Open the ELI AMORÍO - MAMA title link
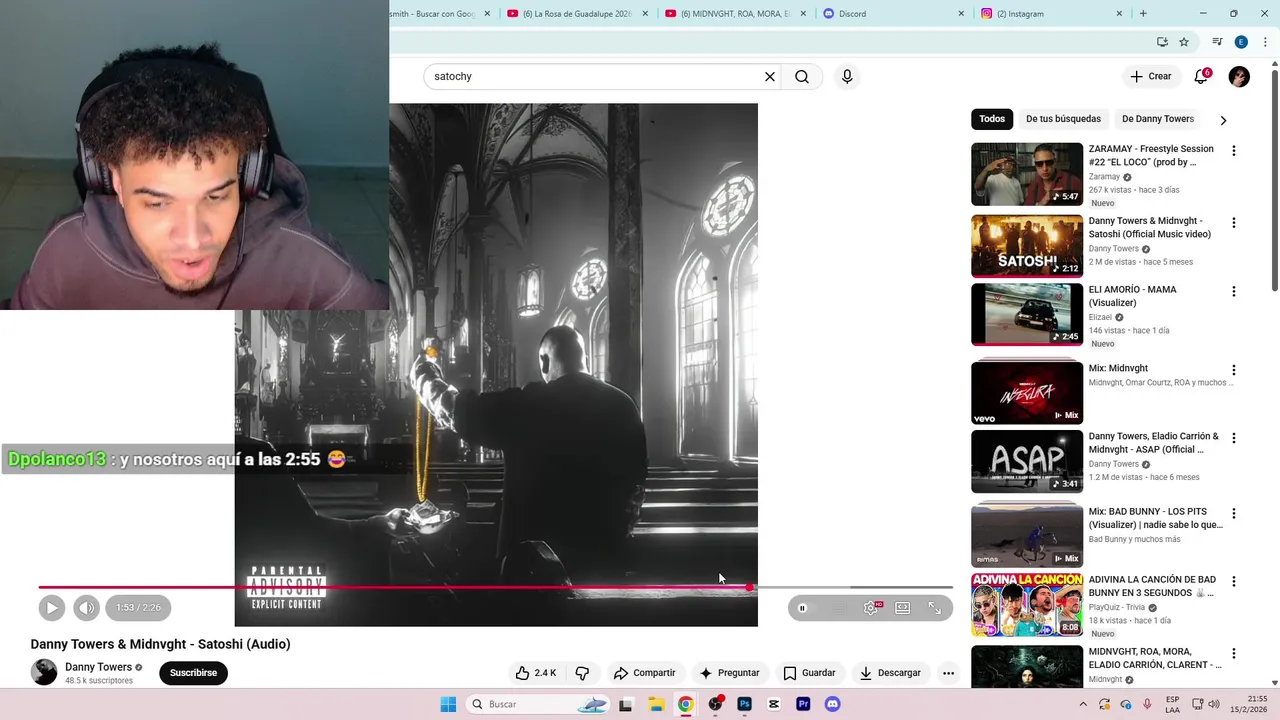 (x=1132, y=296)
